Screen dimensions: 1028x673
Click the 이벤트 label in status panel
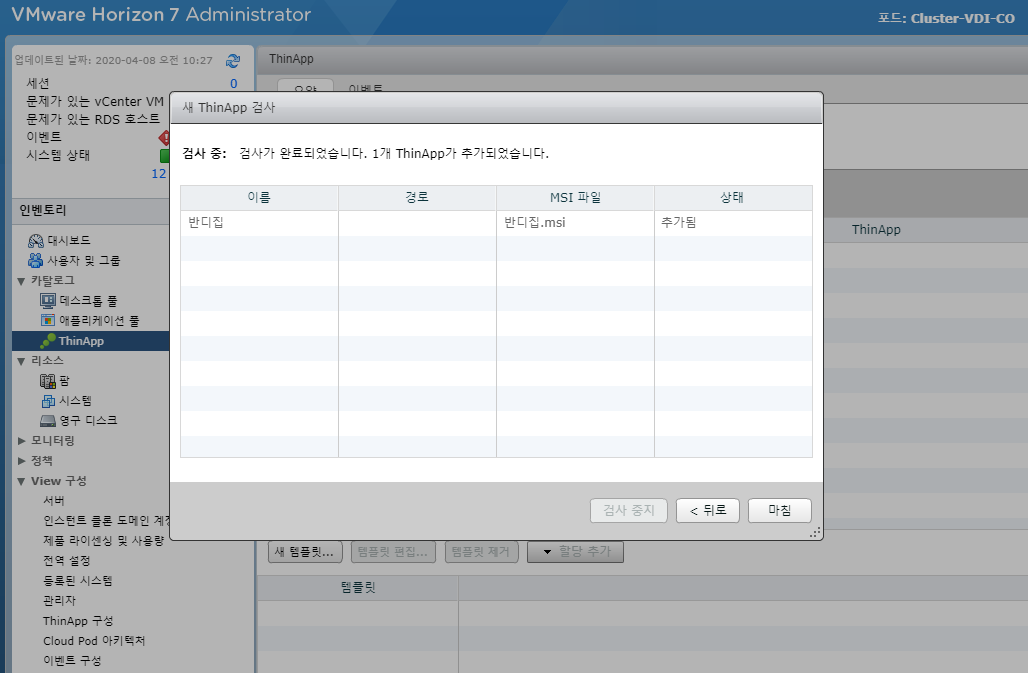pyautogui.click(x=43, y=137)
